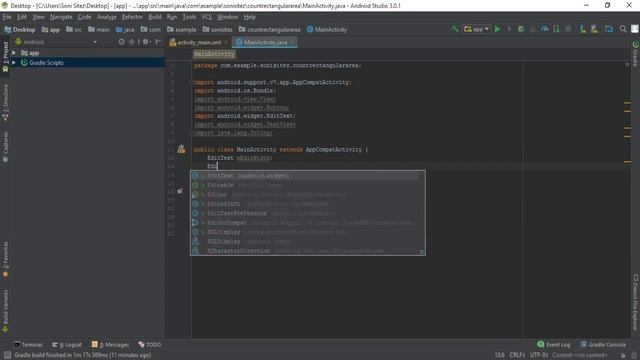
Task: Open the Analyze menu
Action: tap(107, 17)
